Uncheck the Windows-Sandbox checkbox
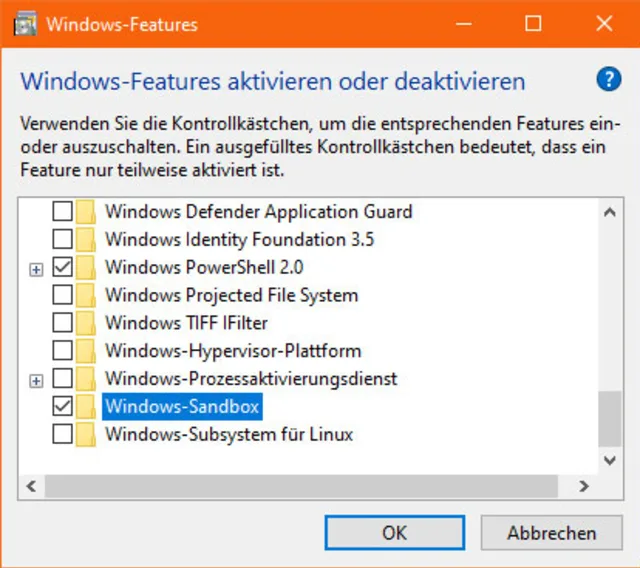The width and height of the screenshot is (640, 568). (x=62, y=407)
